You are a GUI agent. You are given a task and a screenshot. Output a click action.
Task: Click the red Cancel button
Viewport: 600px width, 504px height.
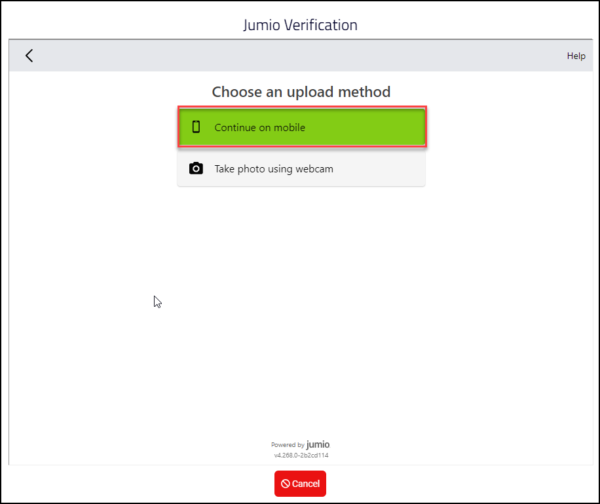300,484
